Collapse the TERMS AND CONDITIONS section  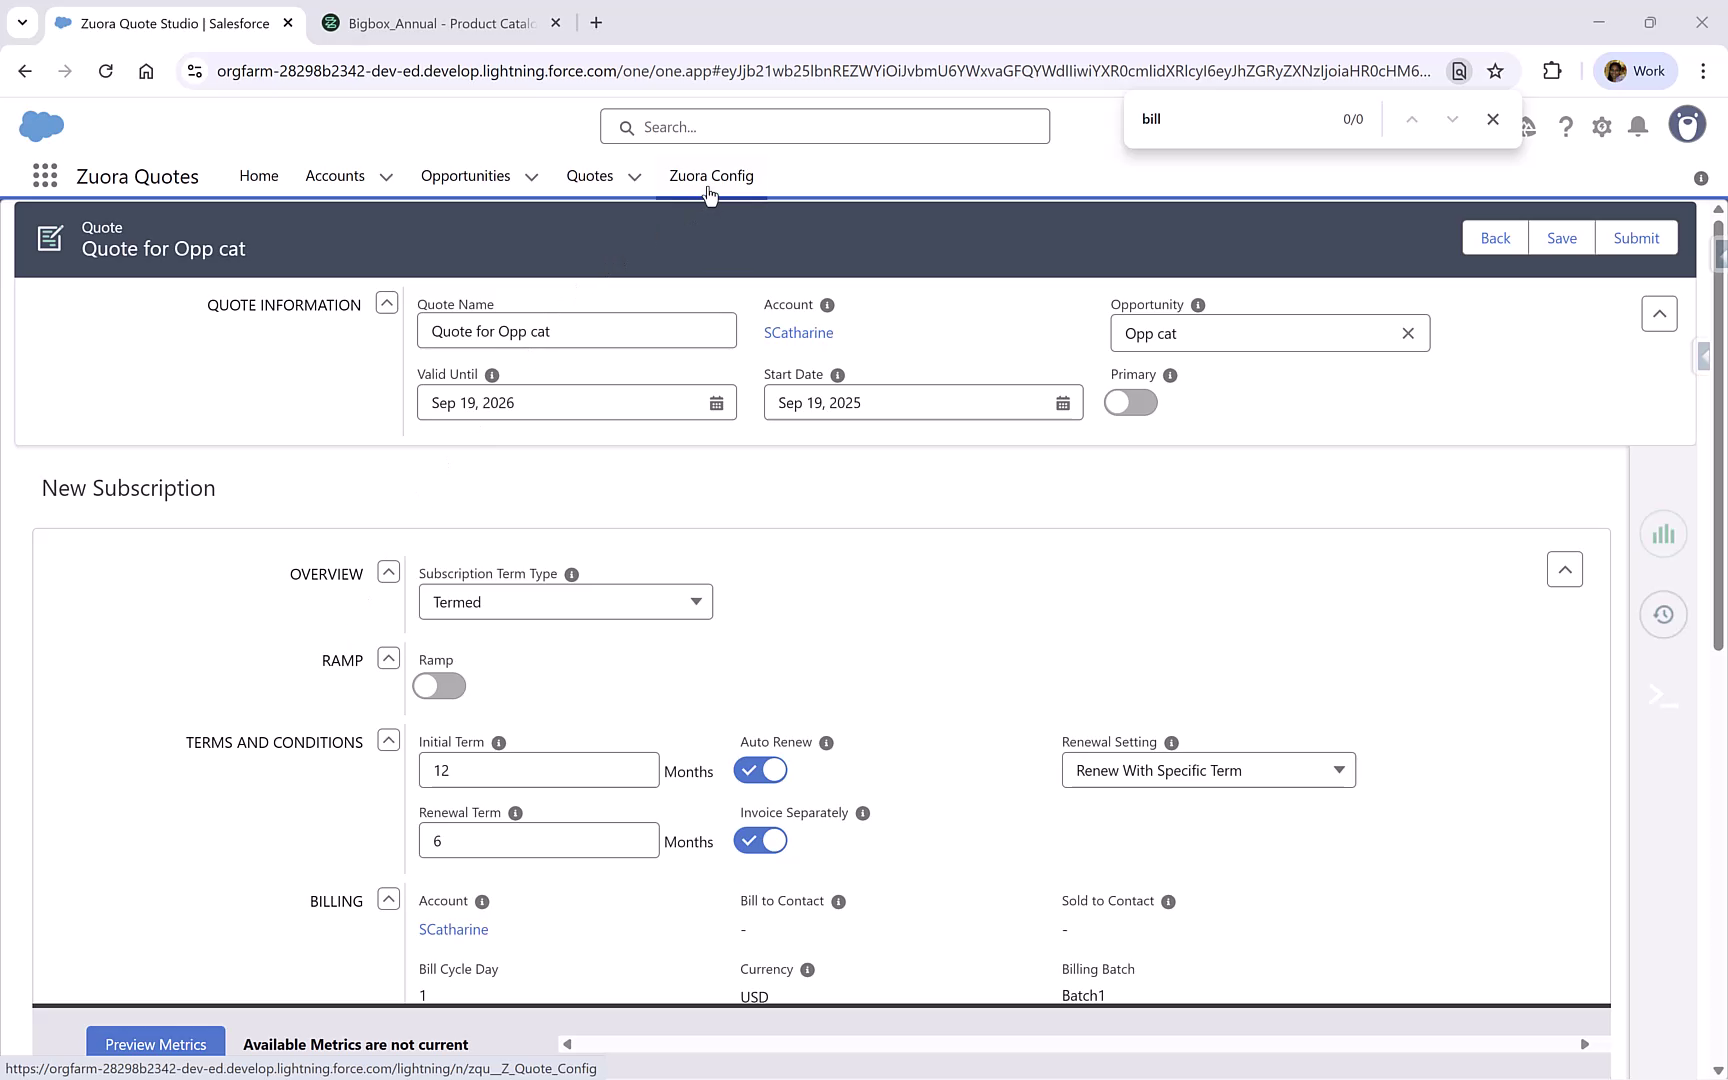[x=388, y=740]
